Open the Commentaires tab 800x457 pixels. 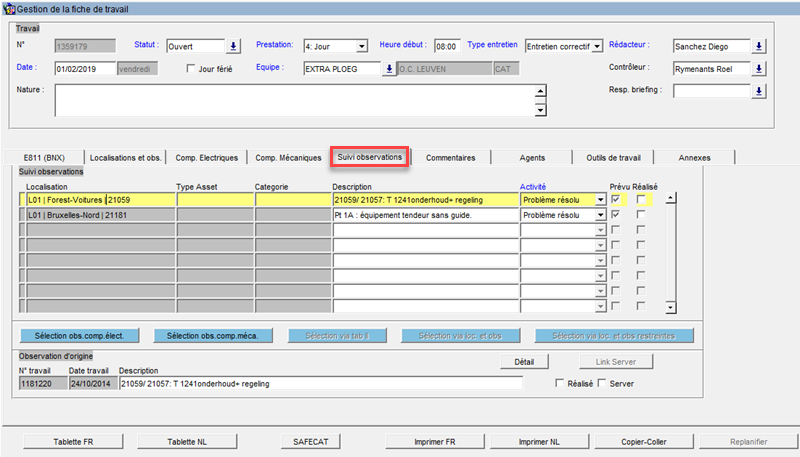451,158
